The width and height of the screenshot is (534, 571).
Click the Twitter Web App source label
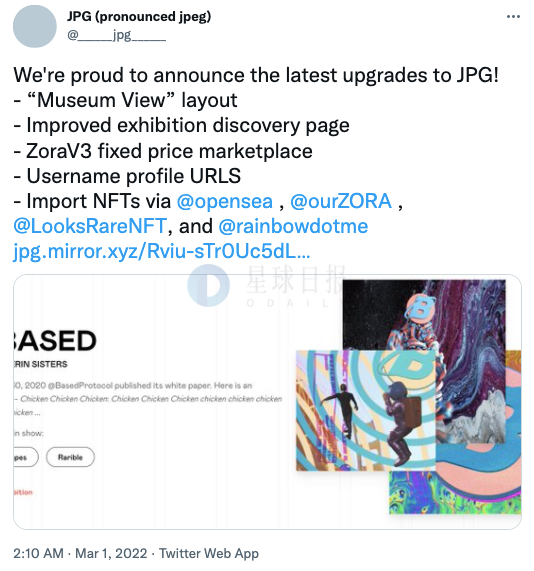[209, 553]
